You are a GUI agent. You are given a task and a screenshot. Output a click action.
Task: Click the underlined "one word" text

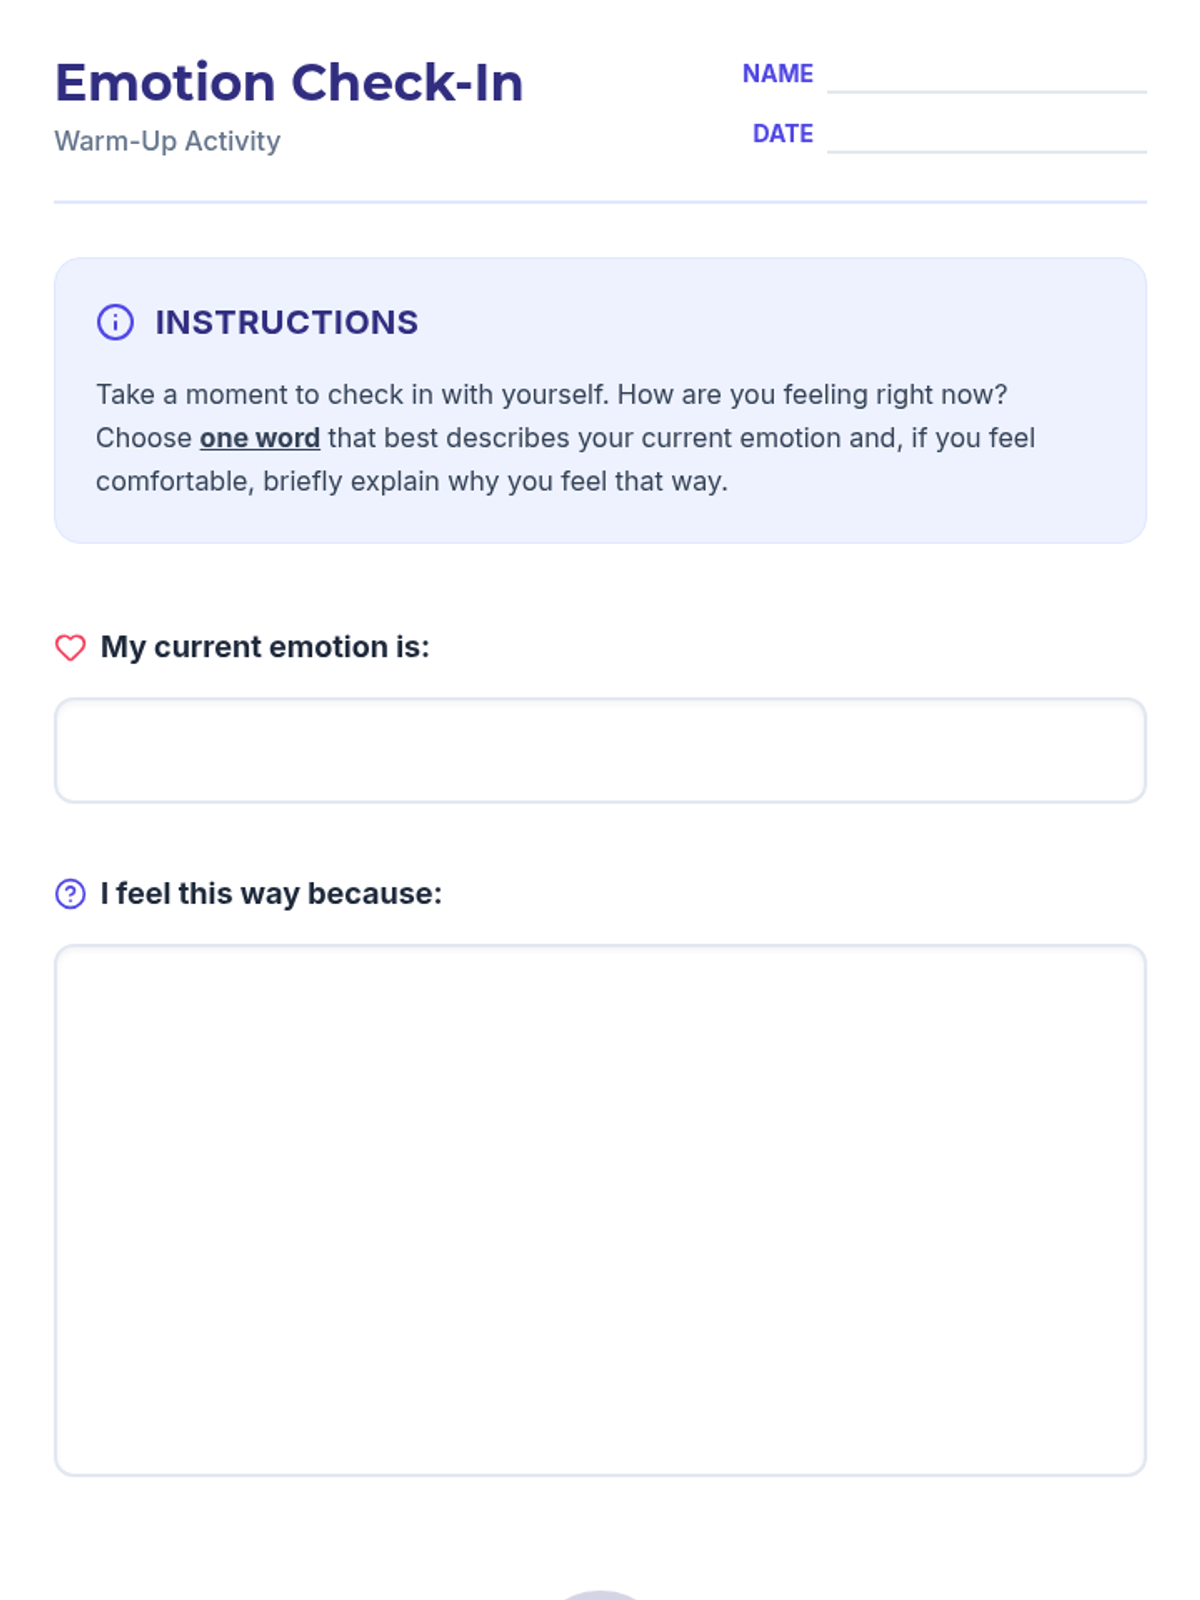[260, 438]
